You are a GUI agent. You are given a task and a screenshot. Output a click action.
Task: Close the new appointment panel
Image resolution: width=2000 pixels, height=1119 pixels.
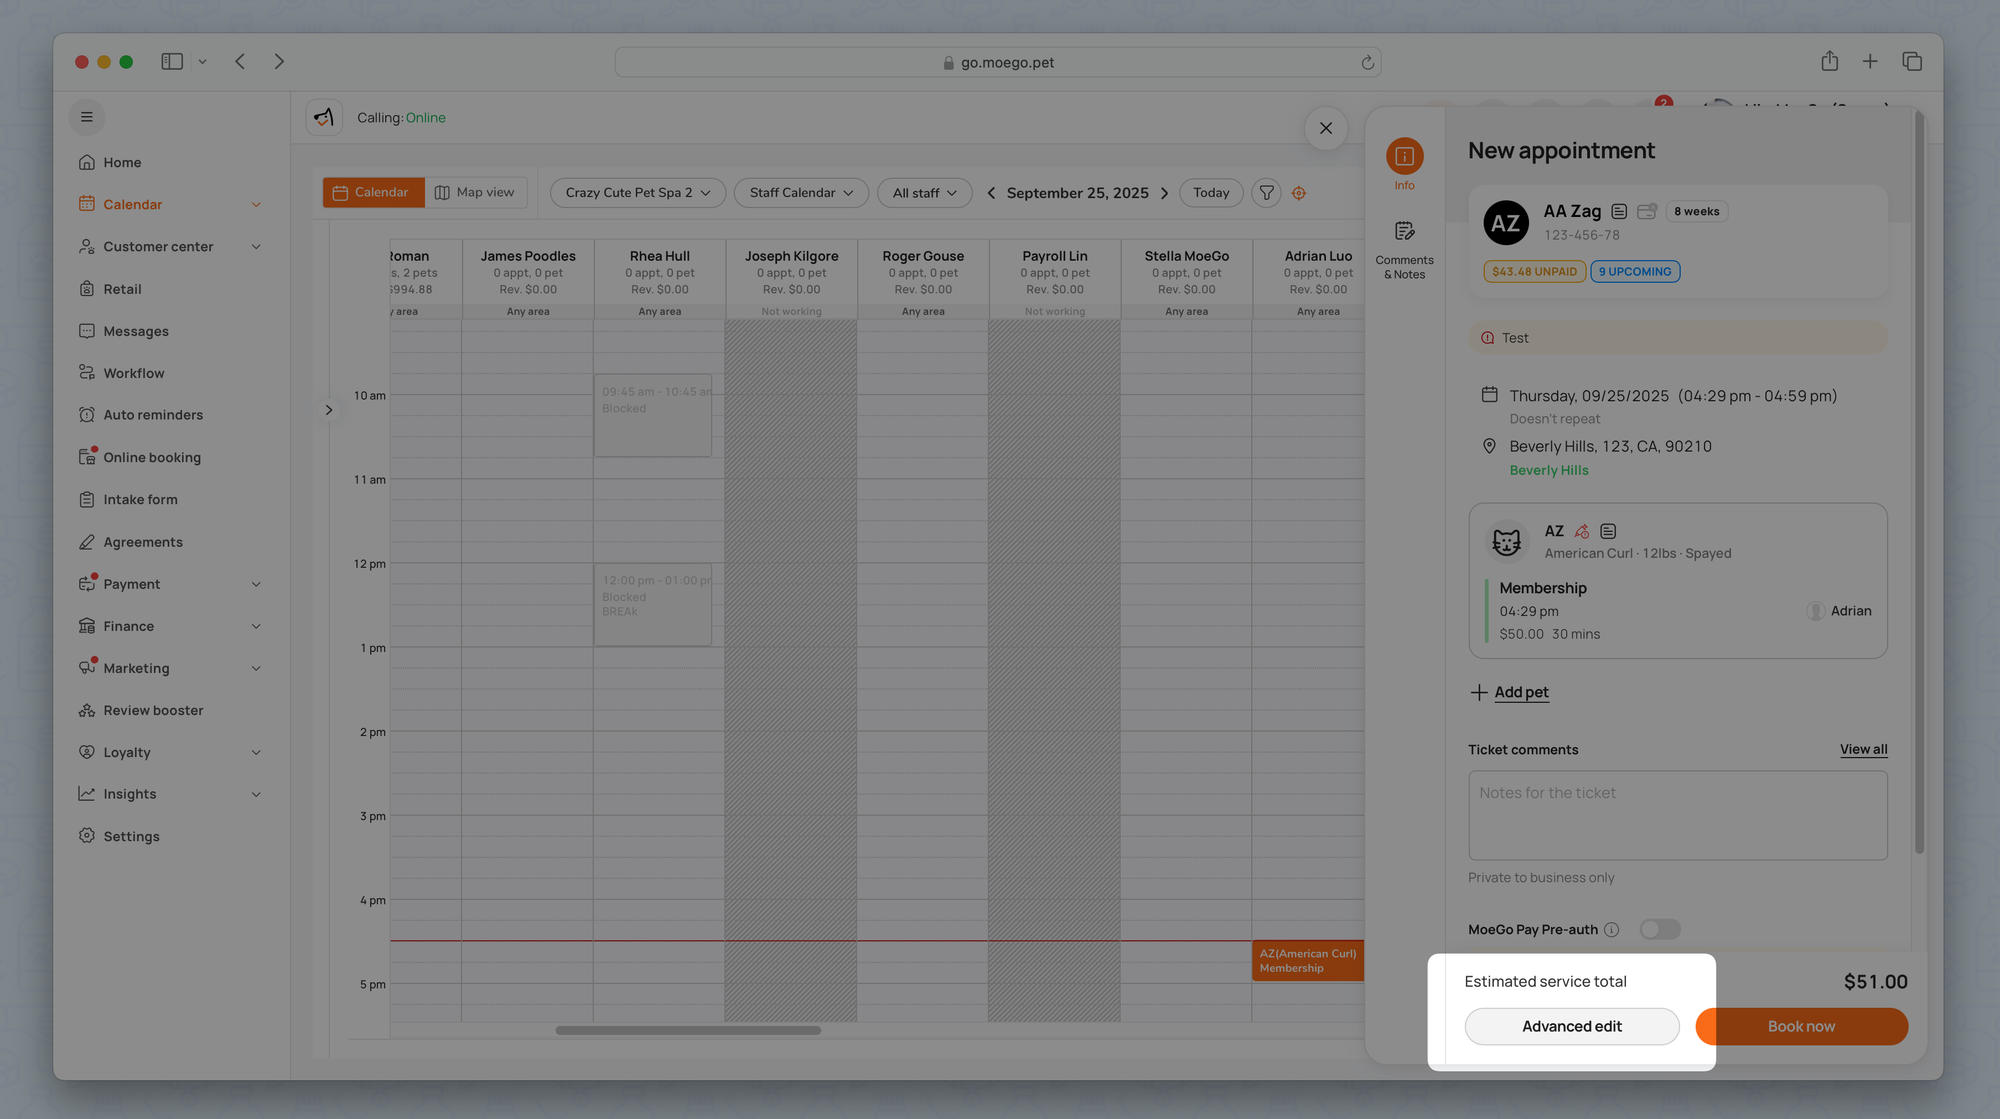[x=1325, y=128]
